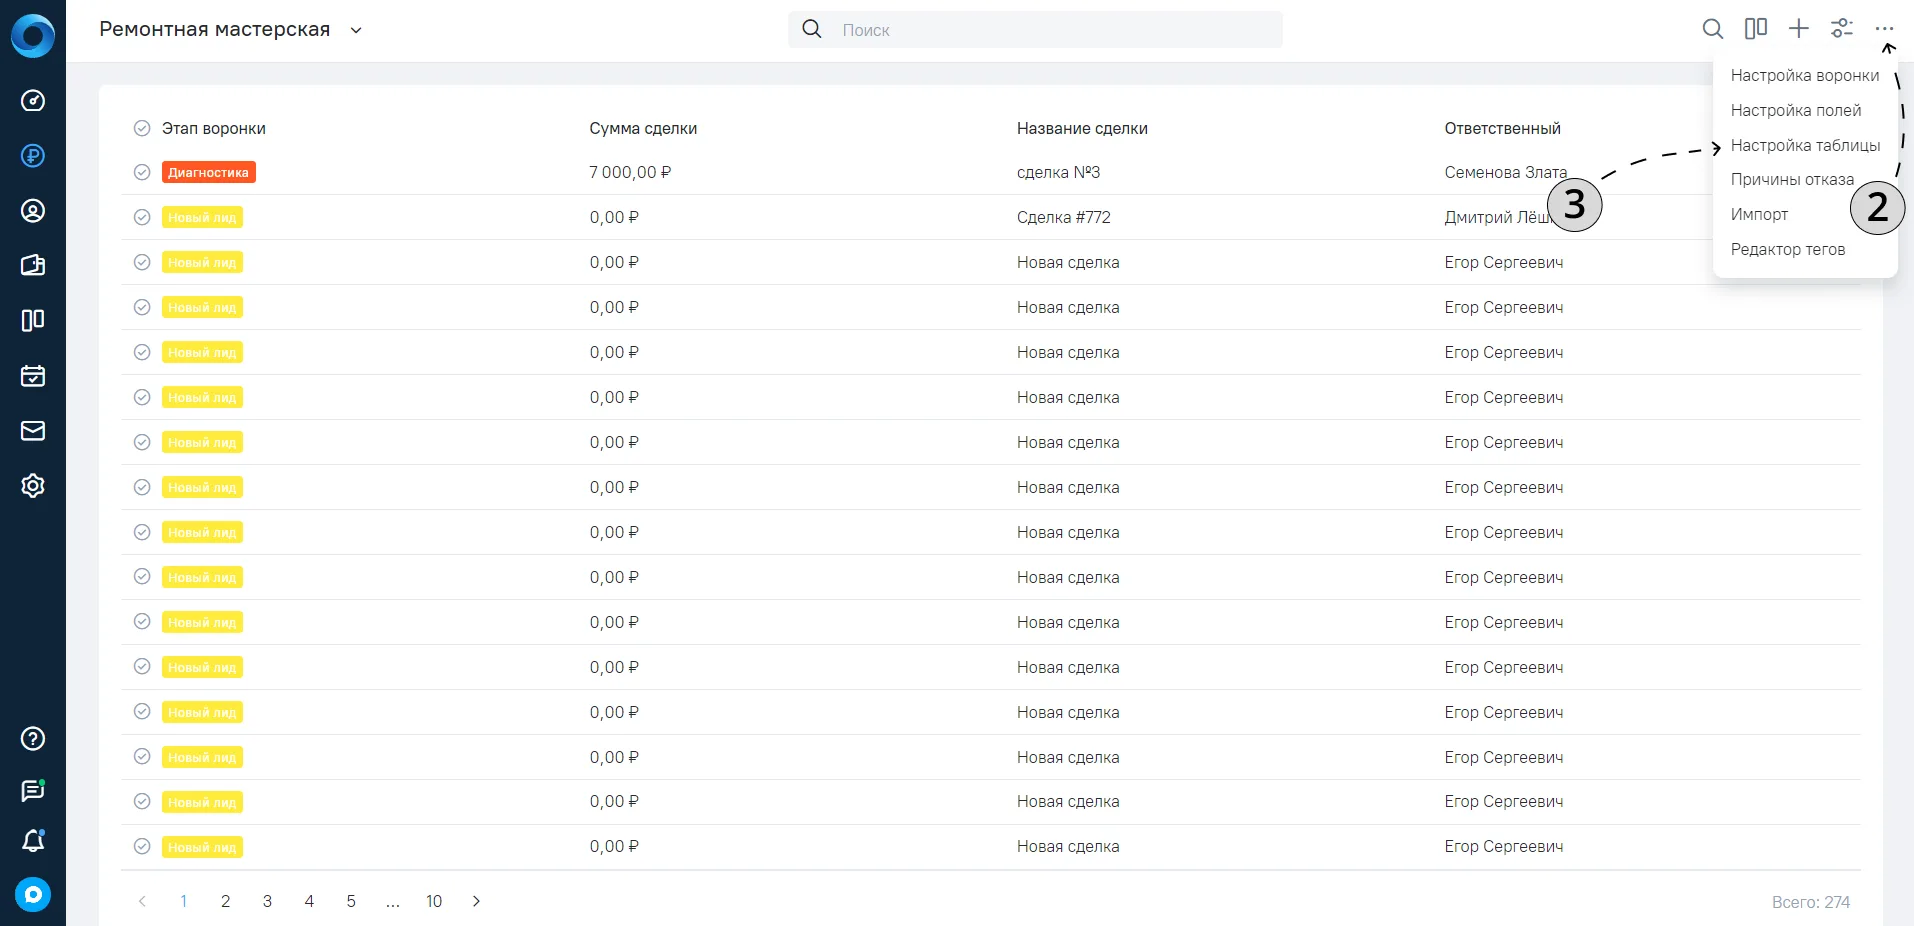Open the three-dots more options menu
This screenshot has width=1914, height=926.
[1884, 29]
